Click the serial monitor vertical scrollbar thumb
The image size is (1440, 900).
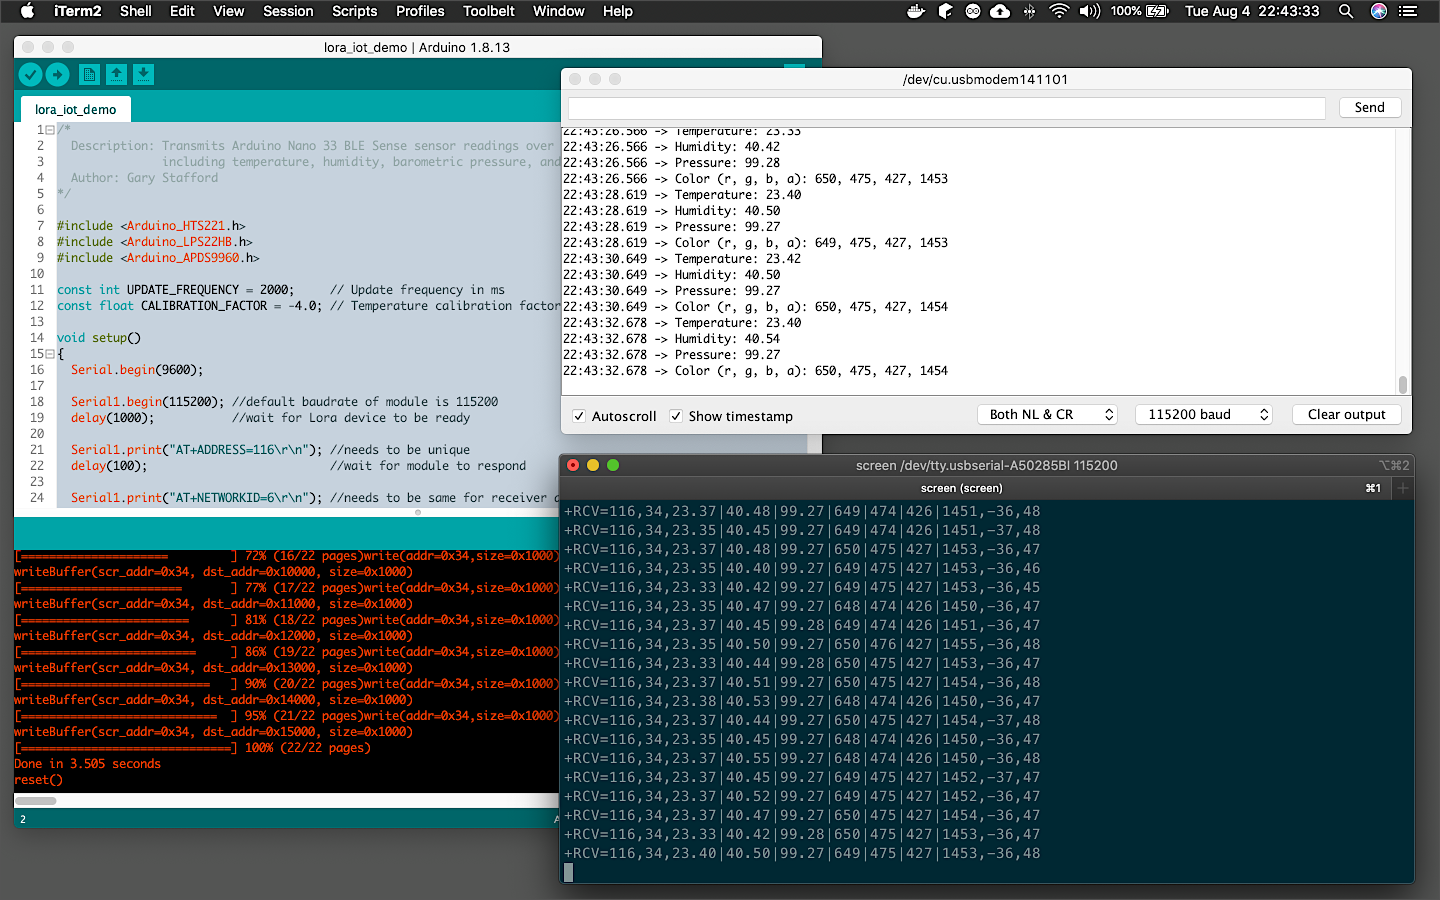click(x=1403, y=385)
